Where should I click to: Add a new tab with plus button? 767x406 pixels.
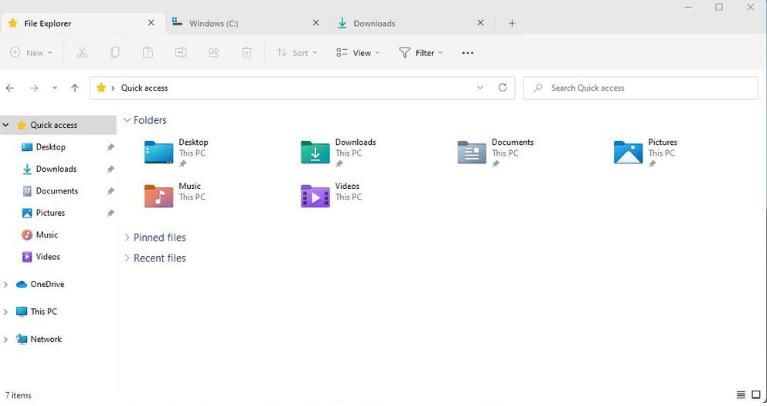click(512, 23)
